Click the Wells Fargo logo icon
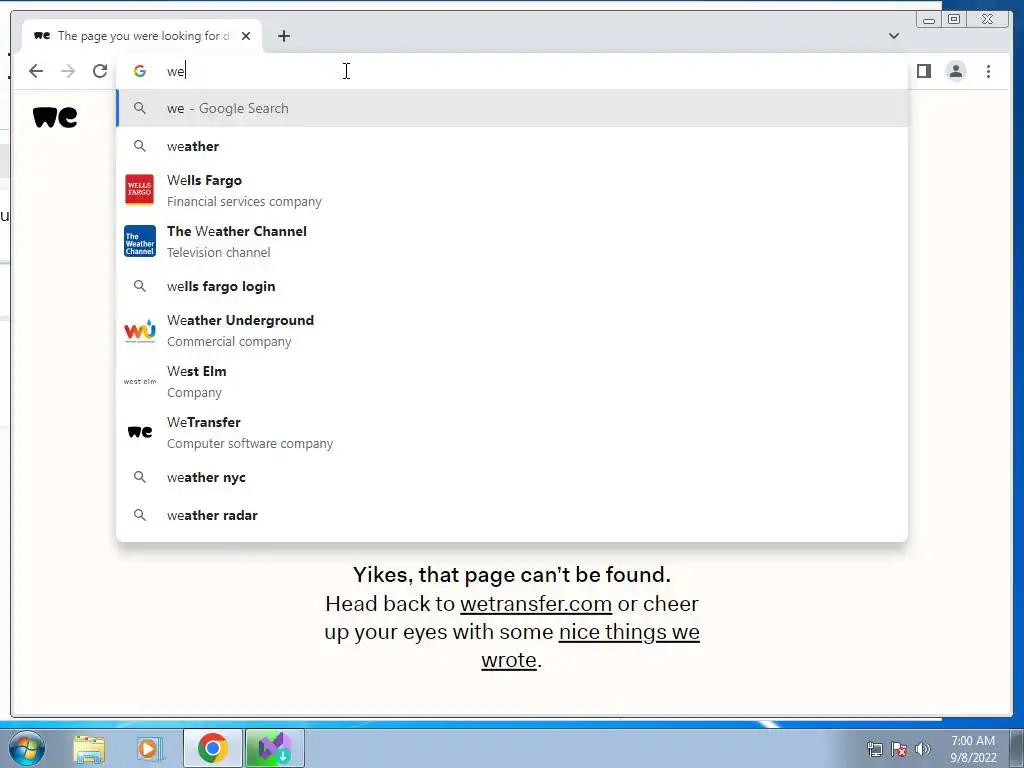 (140, 190)
